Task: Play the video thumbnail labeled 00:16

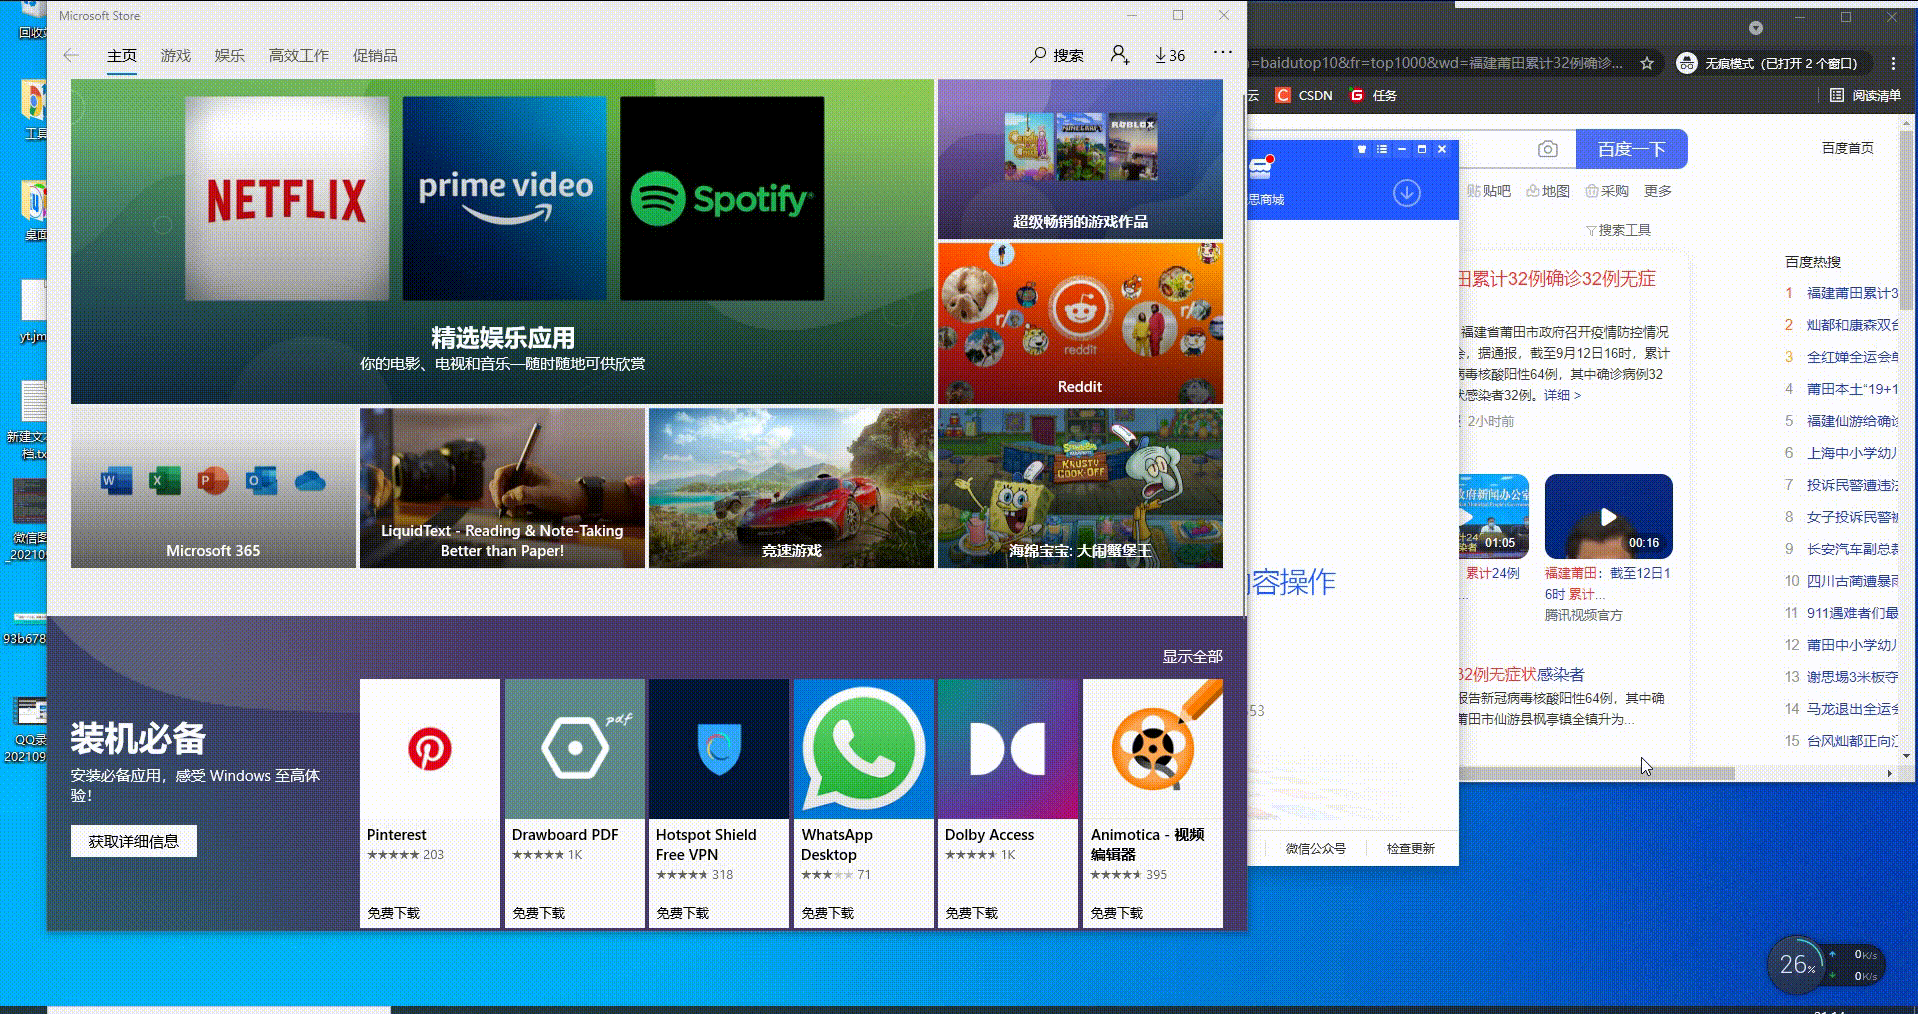Action: pos(1609,516)
